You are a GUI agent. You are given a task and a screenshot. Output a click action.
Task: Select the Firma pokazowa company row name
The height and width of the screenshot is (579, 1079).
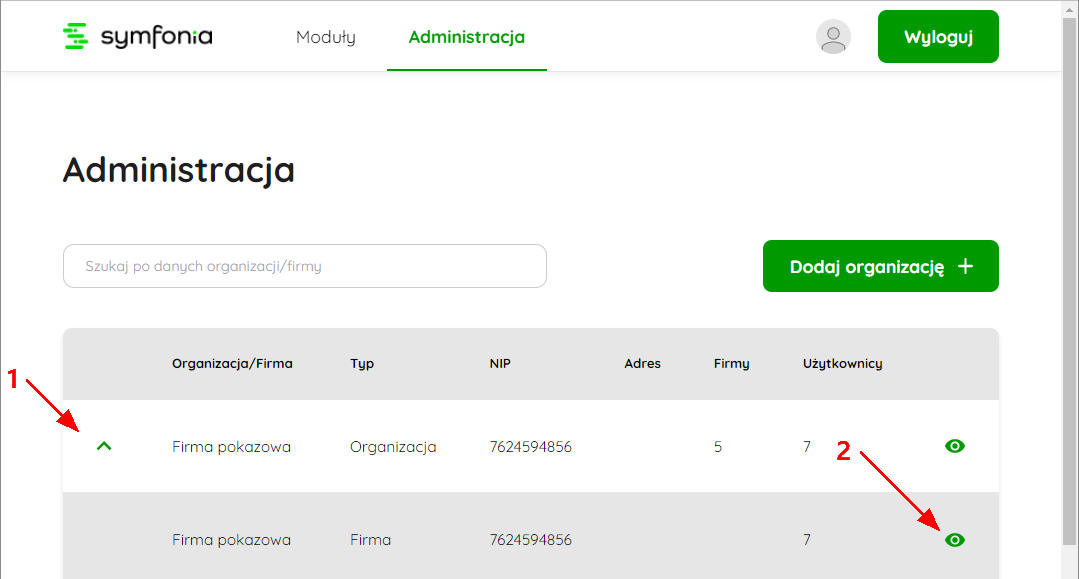tap(231, 540)
